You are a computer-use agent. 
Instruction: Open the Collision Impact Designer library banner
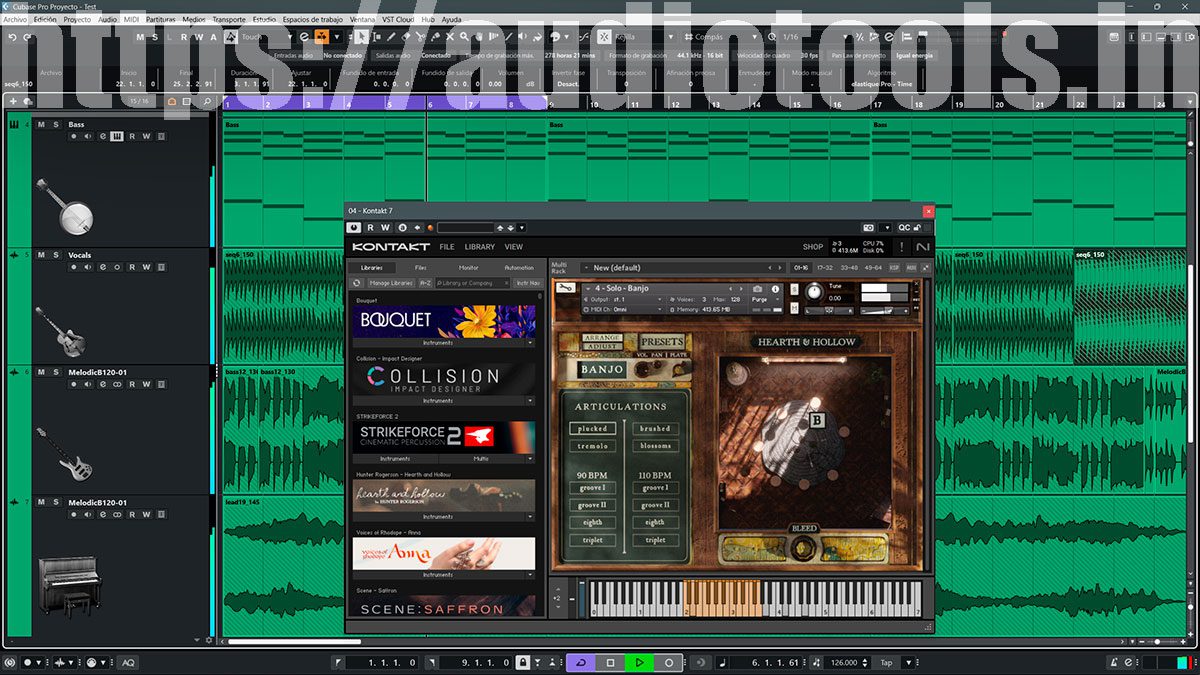[x=444, y=379]
